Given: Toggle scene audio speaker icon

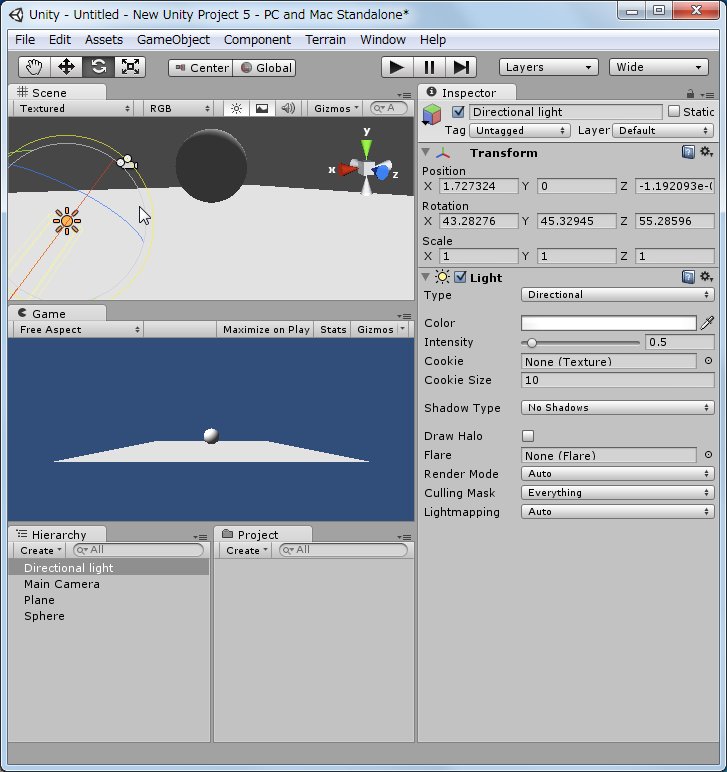Looking at the screenshot, I should click(288, 108).
